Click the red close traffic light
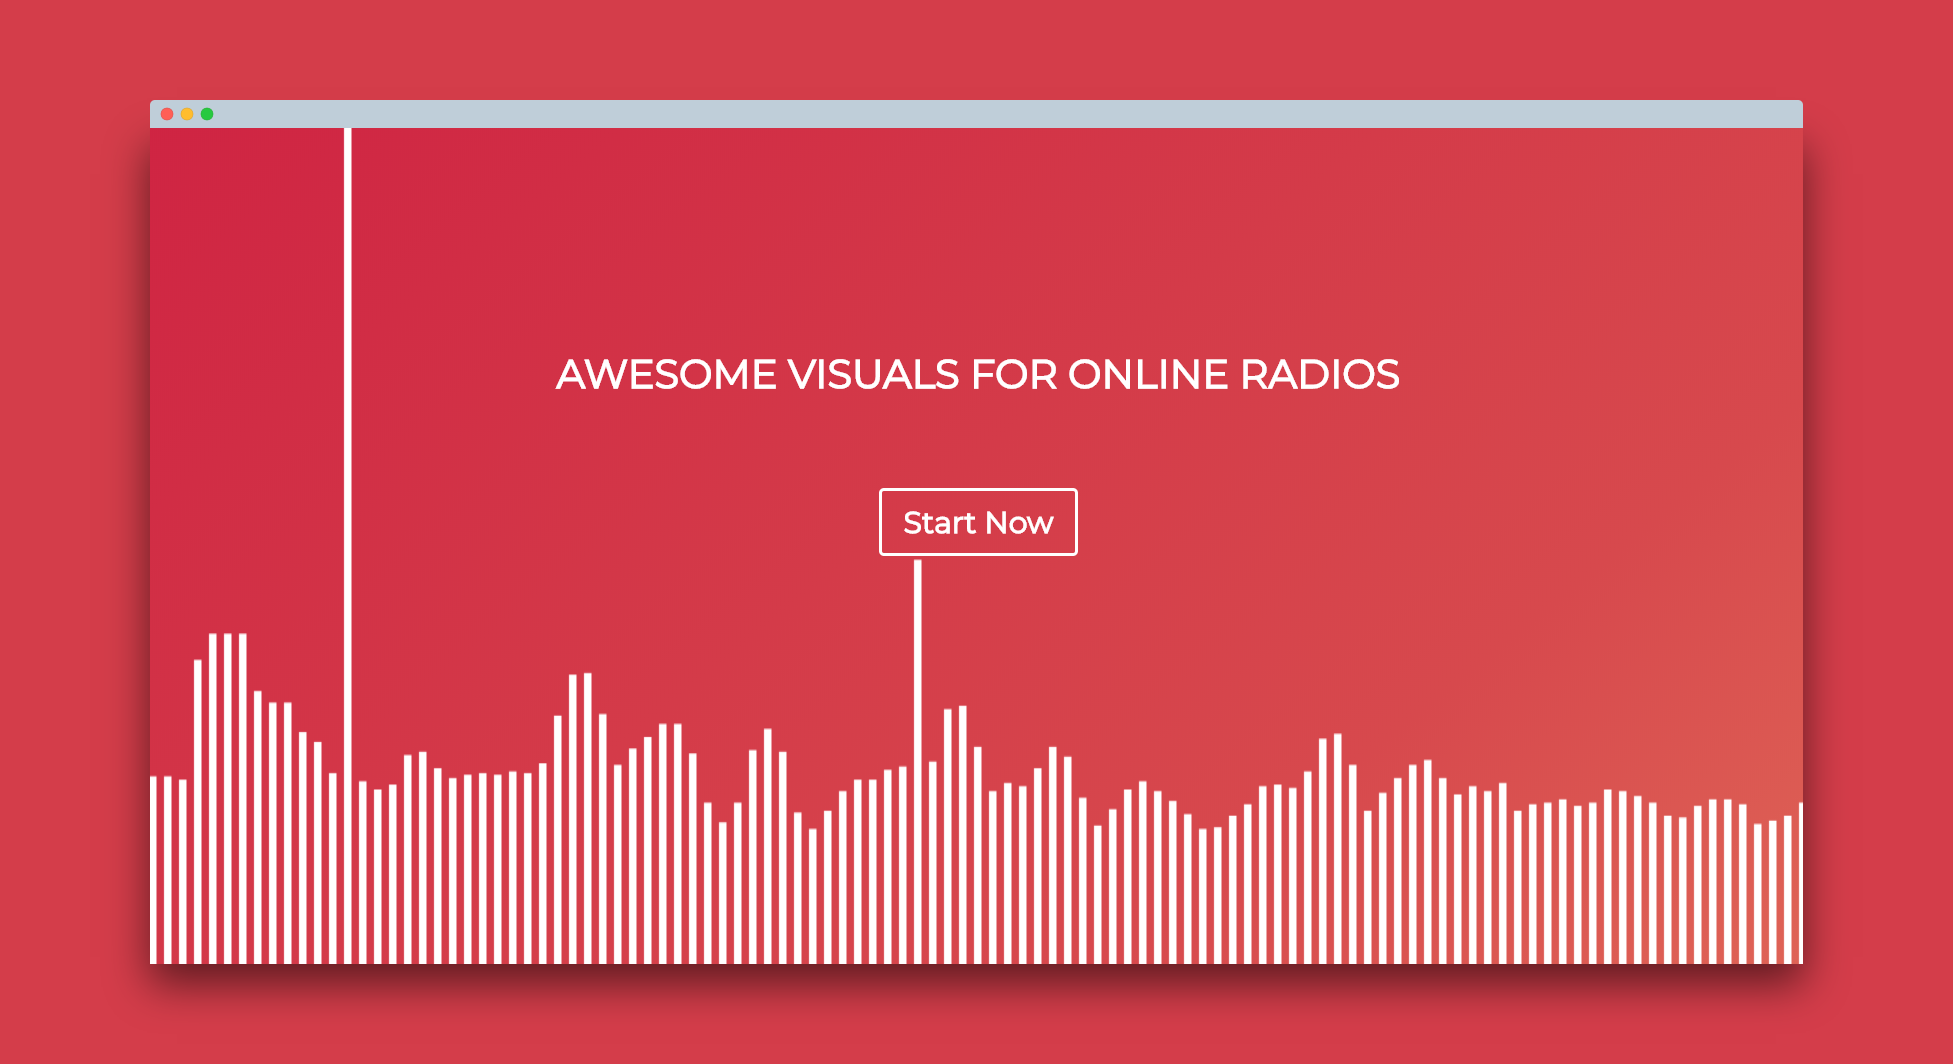1953x1064 pixels. point(165,114)
